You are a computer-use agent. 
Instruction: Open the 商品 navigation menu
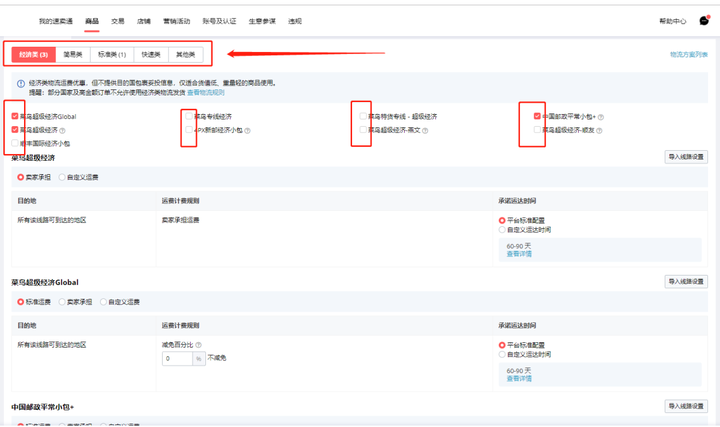(x=92, y=21)
